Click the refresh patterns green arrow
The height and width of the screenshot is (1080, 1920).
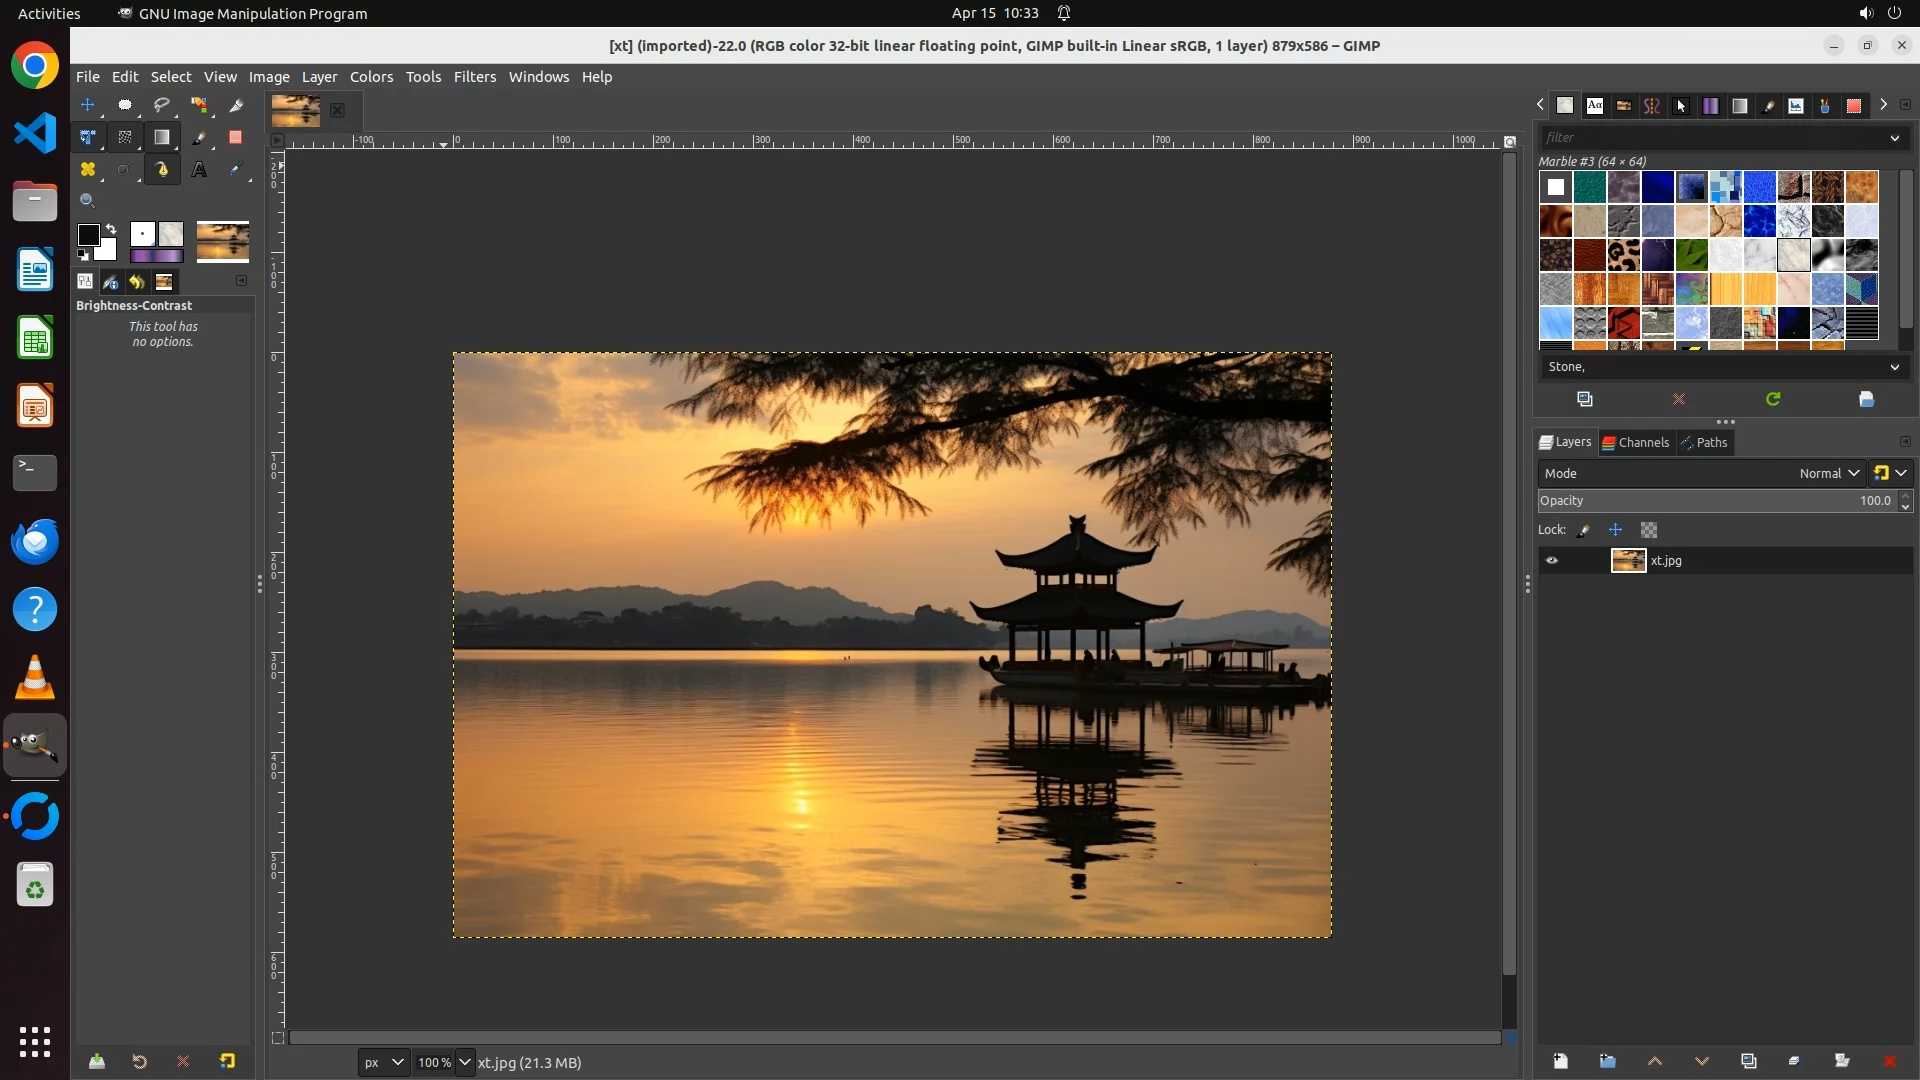click(1773, 399)
